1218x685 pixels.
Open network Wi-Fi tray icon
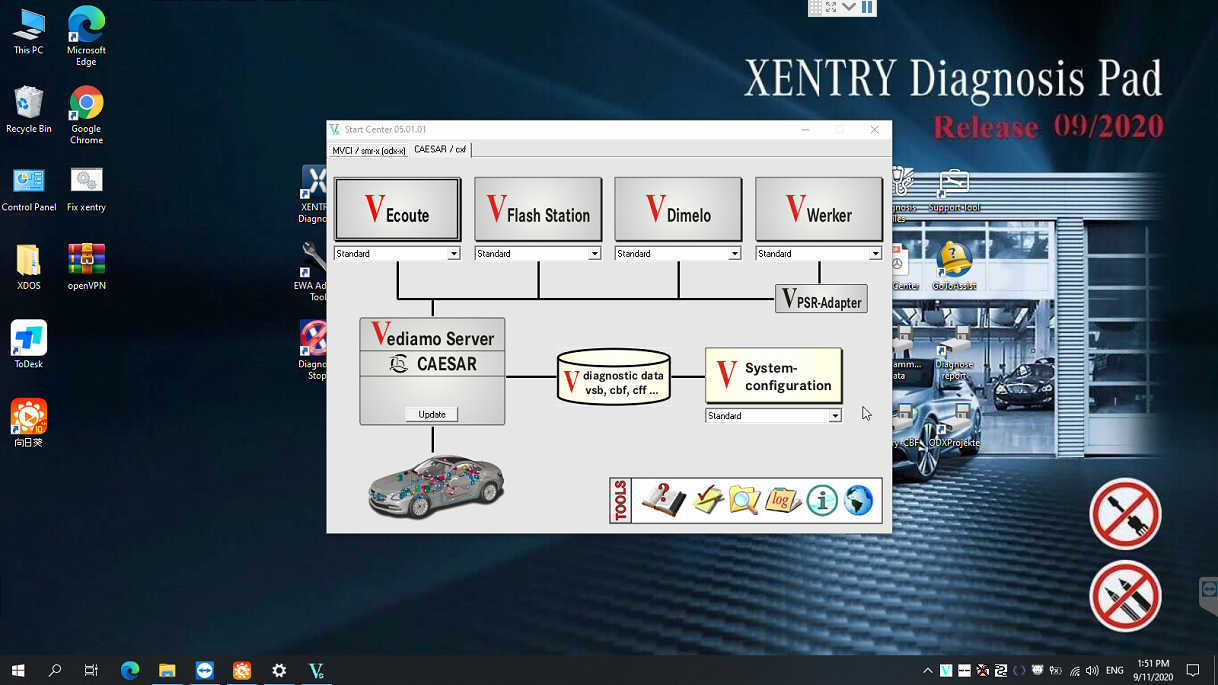click(1074, 670)
